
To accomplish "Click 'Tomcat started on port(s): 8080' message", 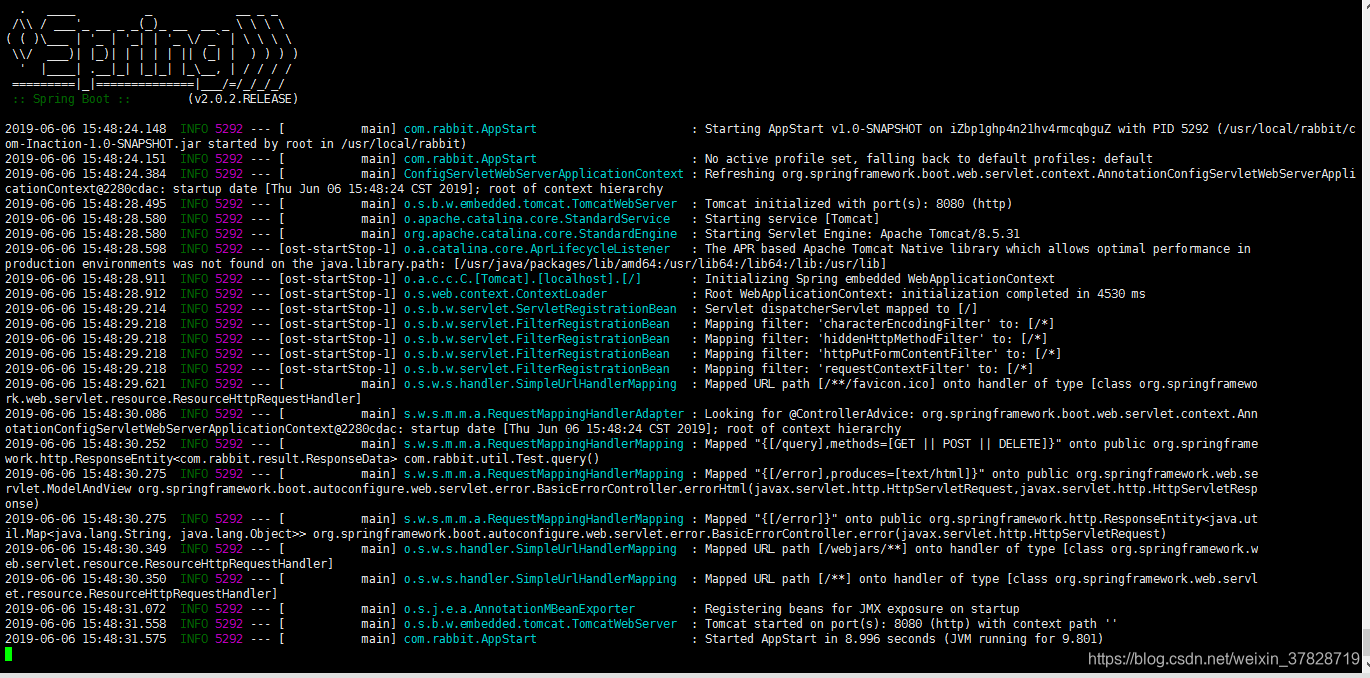I will [911, 624].
